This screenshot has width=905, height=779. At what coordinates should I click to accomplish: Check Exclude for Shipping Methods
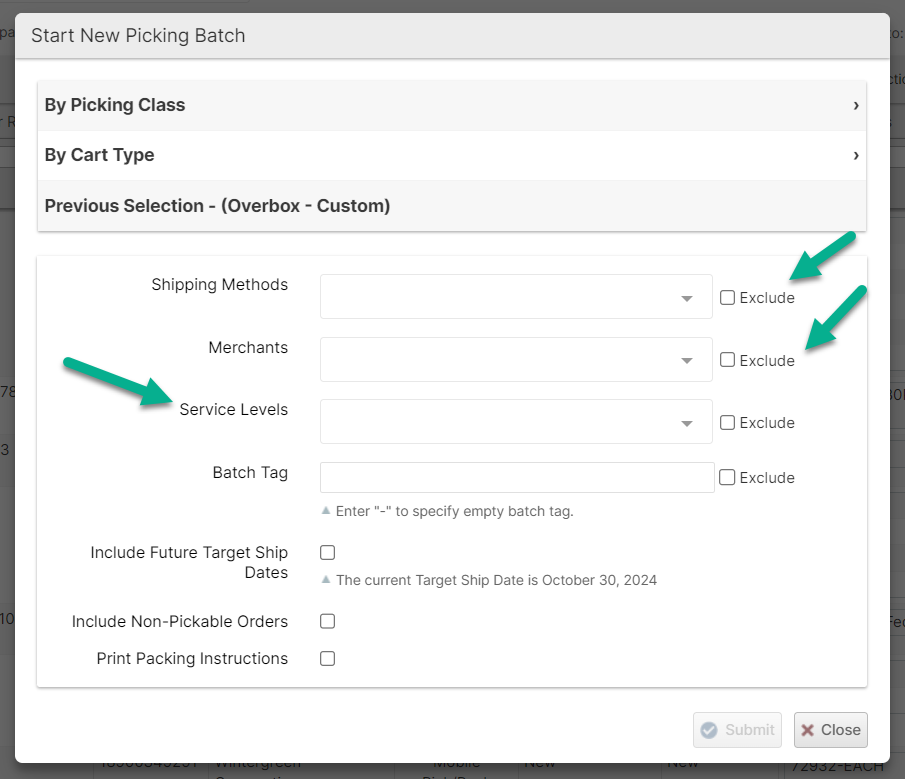tap(728, 297)
